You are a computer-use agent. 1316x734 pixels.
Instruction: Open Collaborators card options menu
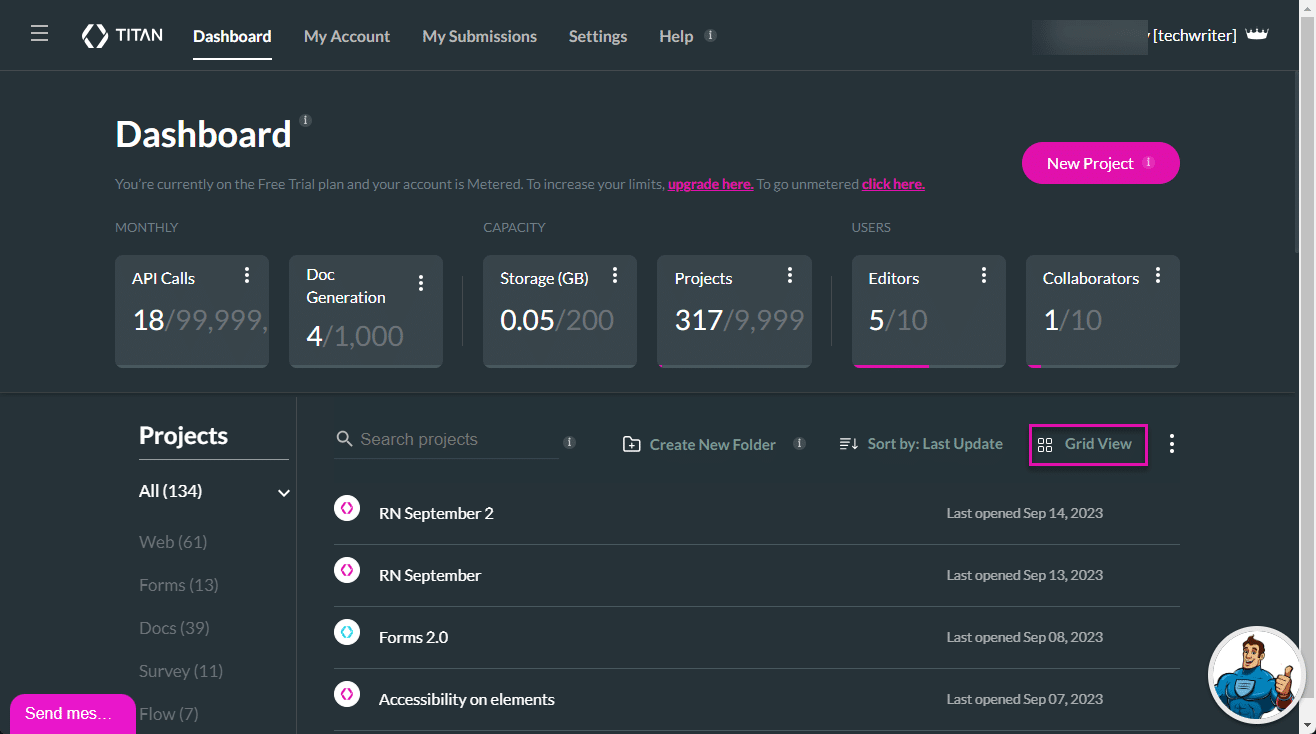pyautogui.click(x=1158, y=275)
